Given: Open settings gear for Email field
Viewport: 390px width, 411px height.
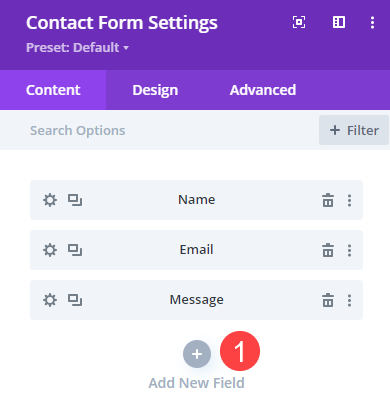Looking at the screenshot, I should tap(50, 250).
